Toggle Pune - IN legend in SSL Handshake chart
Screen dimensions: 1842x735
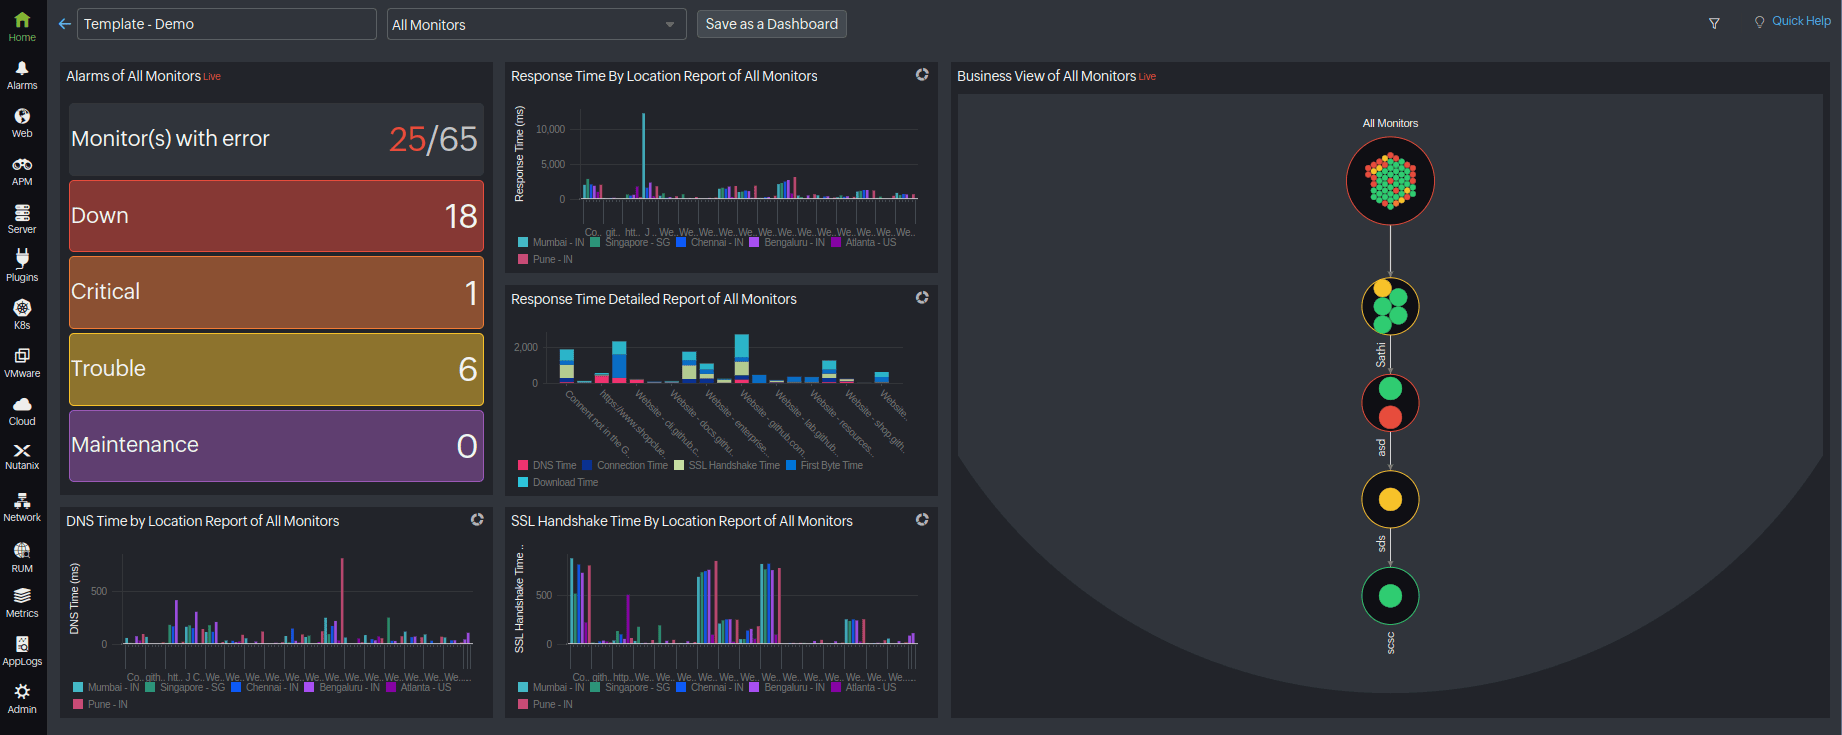pyautogui.click(x=545, y=704)
